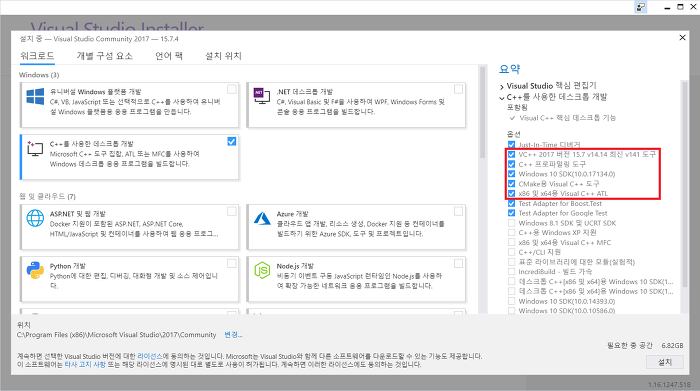Click Visual C++ core desktop features item
Image resolution: width=700 pixels, height=391 pixels.
pos(567,118)
